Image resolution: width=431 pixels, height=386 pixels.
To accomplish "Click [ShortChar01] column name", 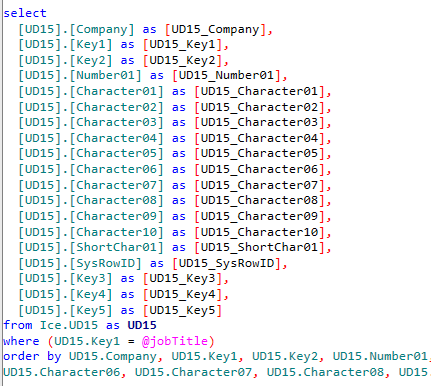I will [116, 247].
